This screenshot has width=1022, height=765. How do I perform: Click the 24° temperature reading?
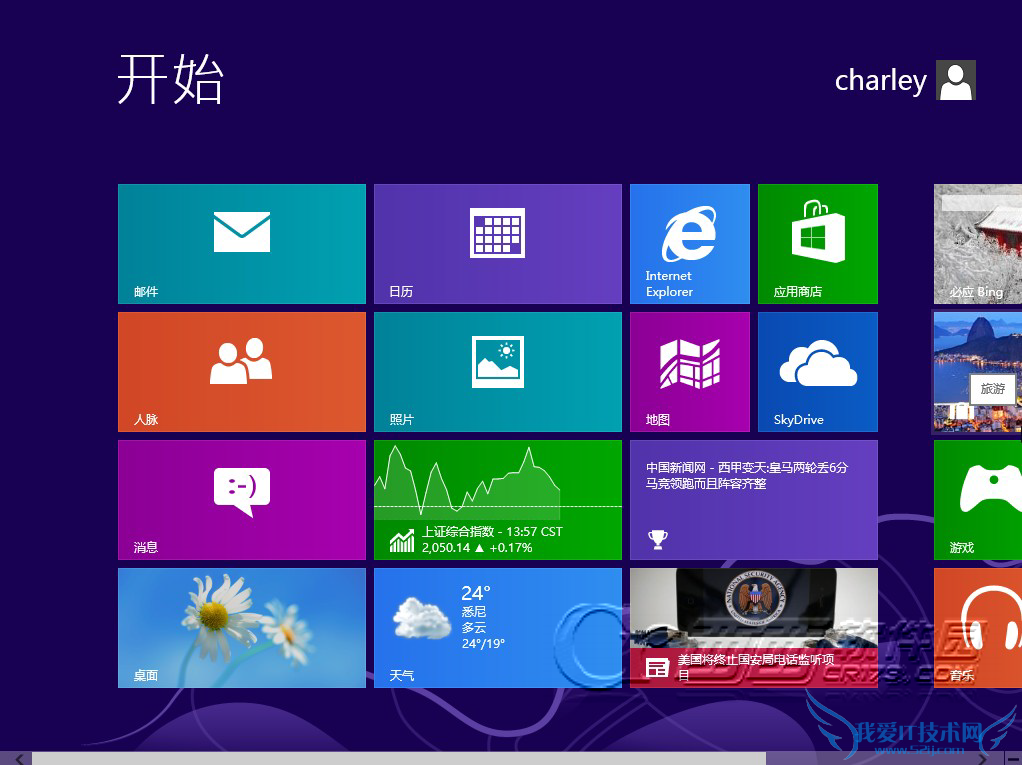click(x=476, y=593)
